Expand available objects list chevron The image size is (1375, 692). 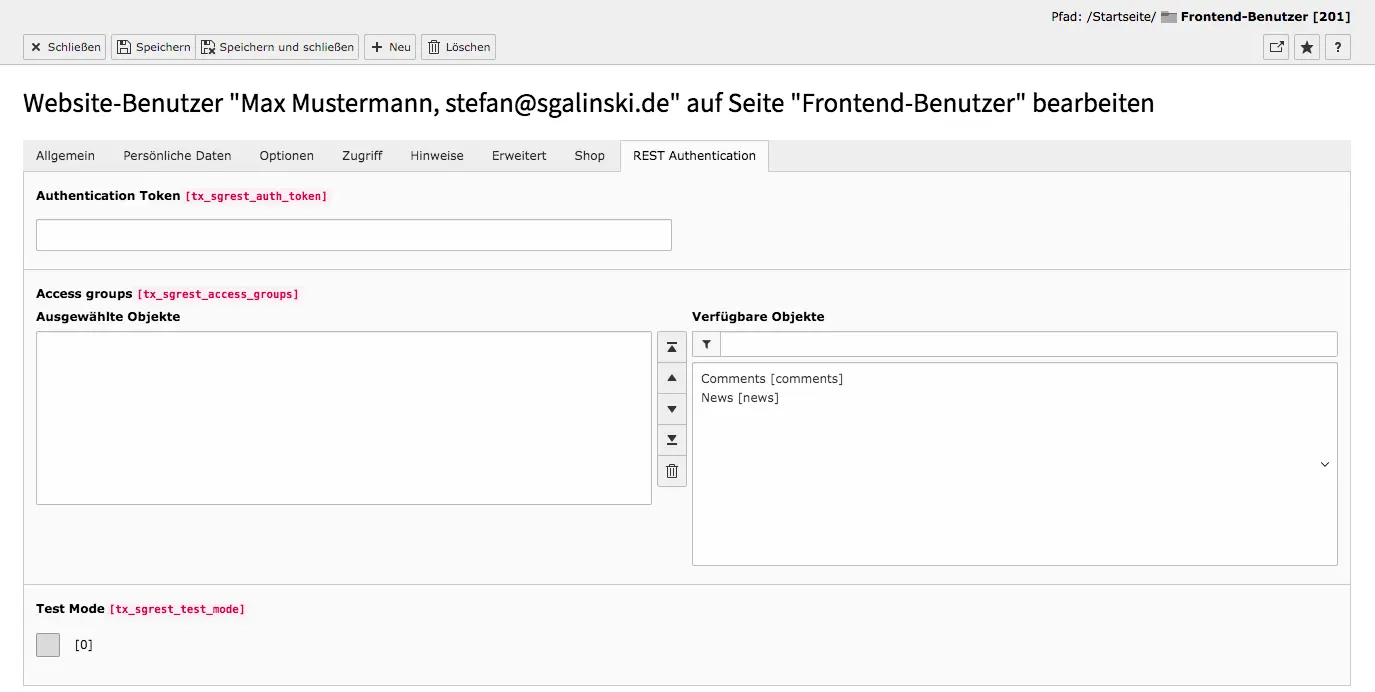[x=1325, y=464]
